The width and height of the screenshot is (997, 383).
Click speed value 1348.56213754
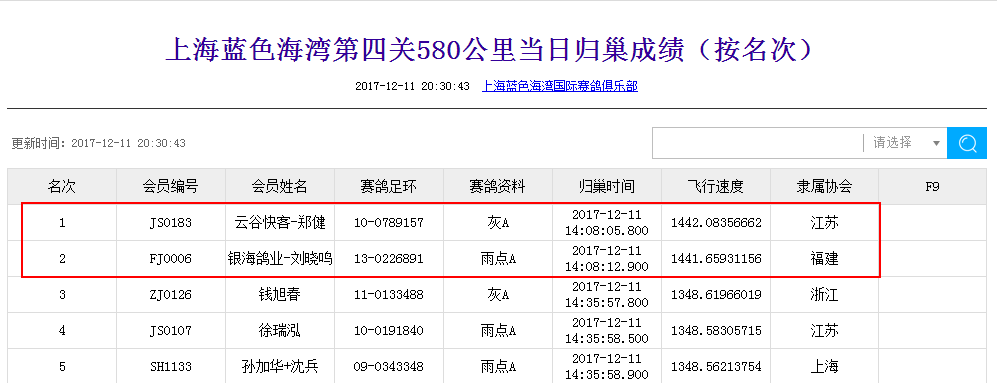[716, 367]
